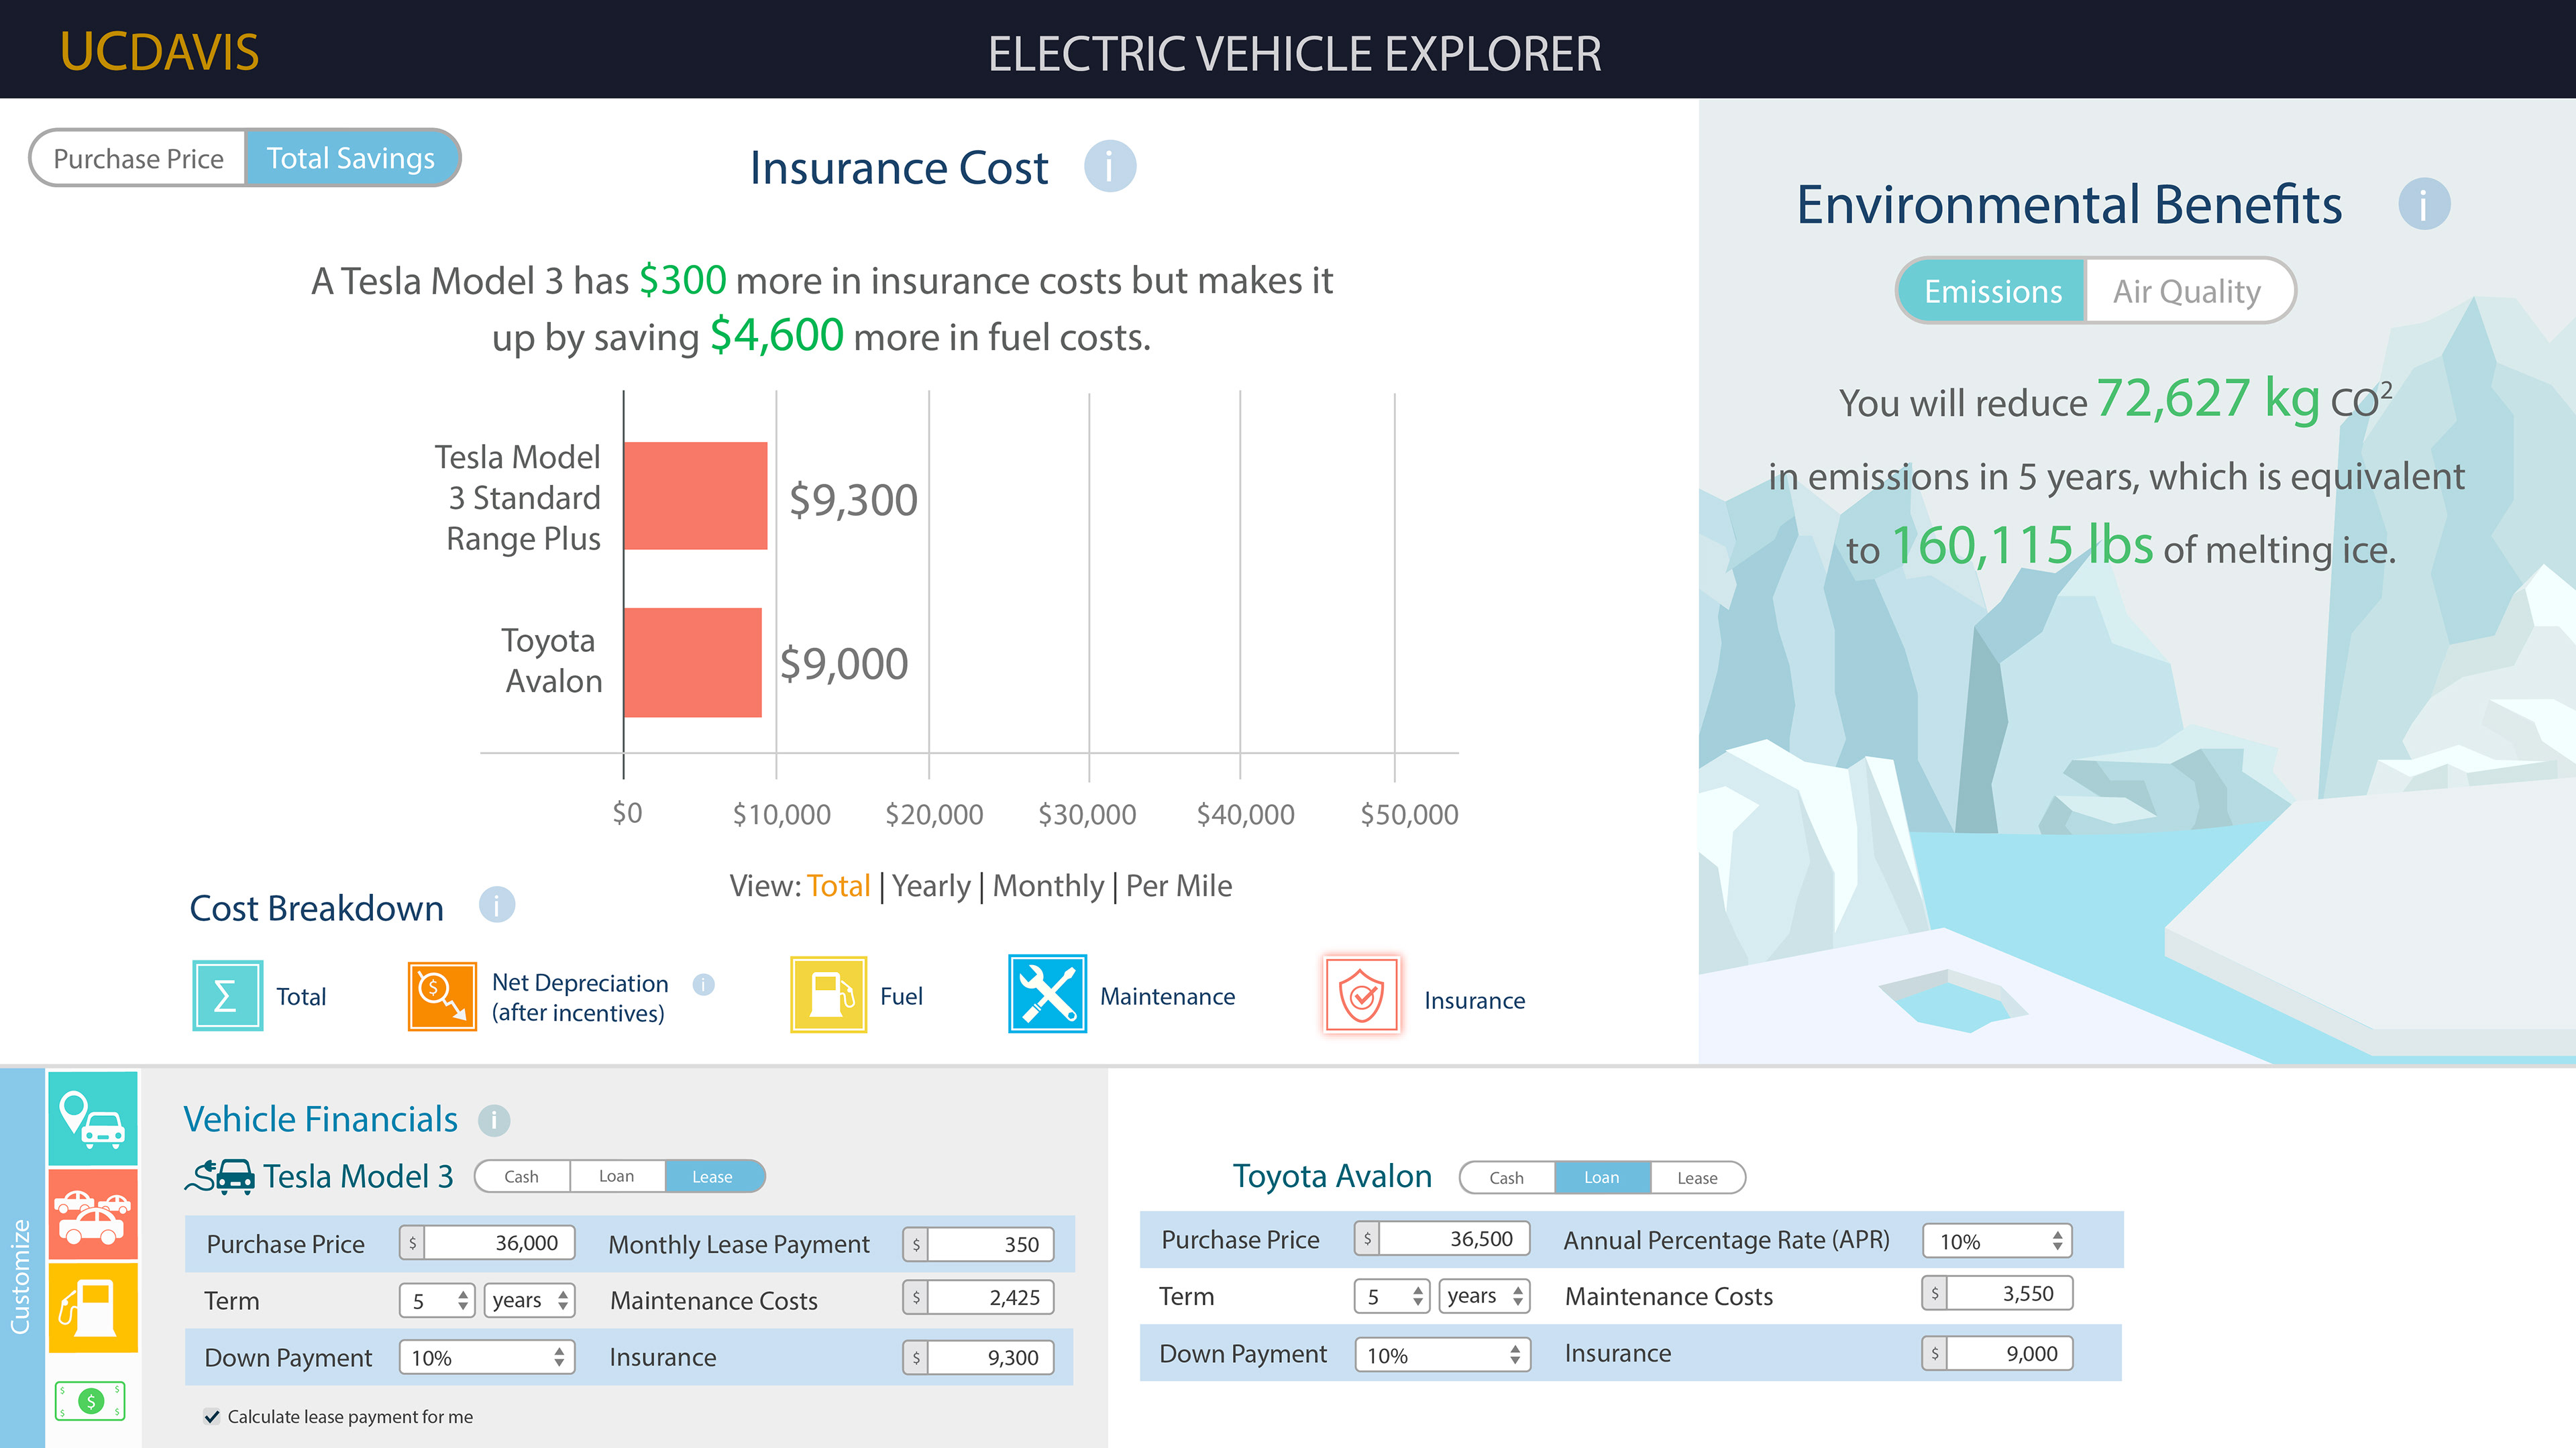Screen dimensions: 2576x1448
Task: Click the Tesla Model 3 electric car icon
Action: (221, 1176)
